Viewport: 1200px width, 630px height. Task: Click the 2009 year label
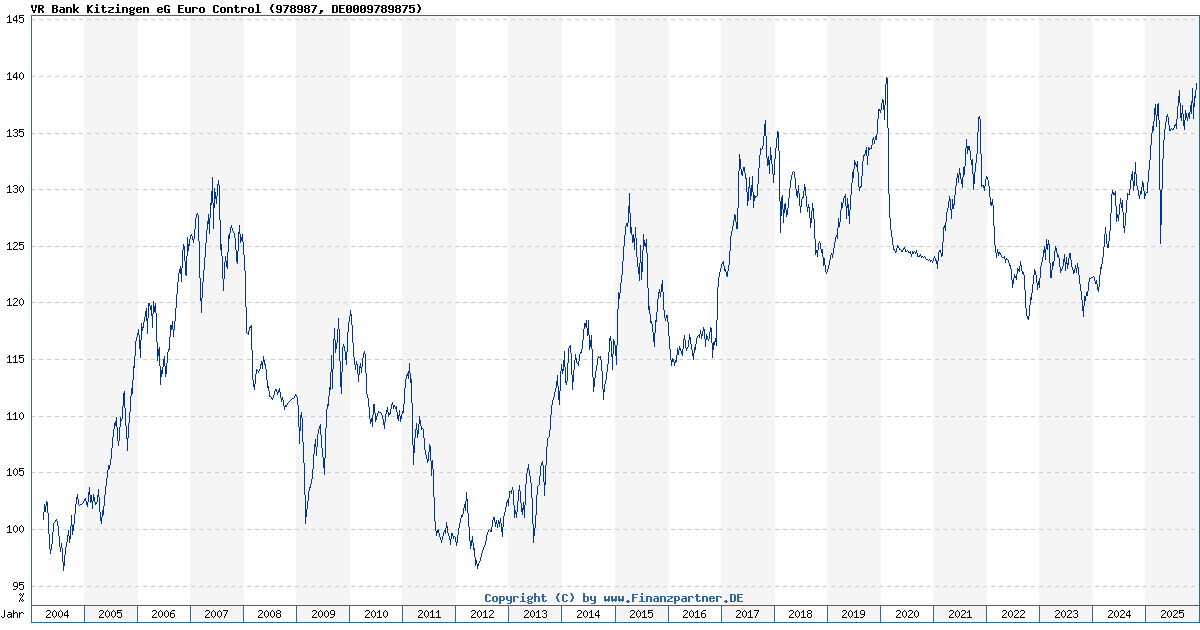[x=323, y=614]
